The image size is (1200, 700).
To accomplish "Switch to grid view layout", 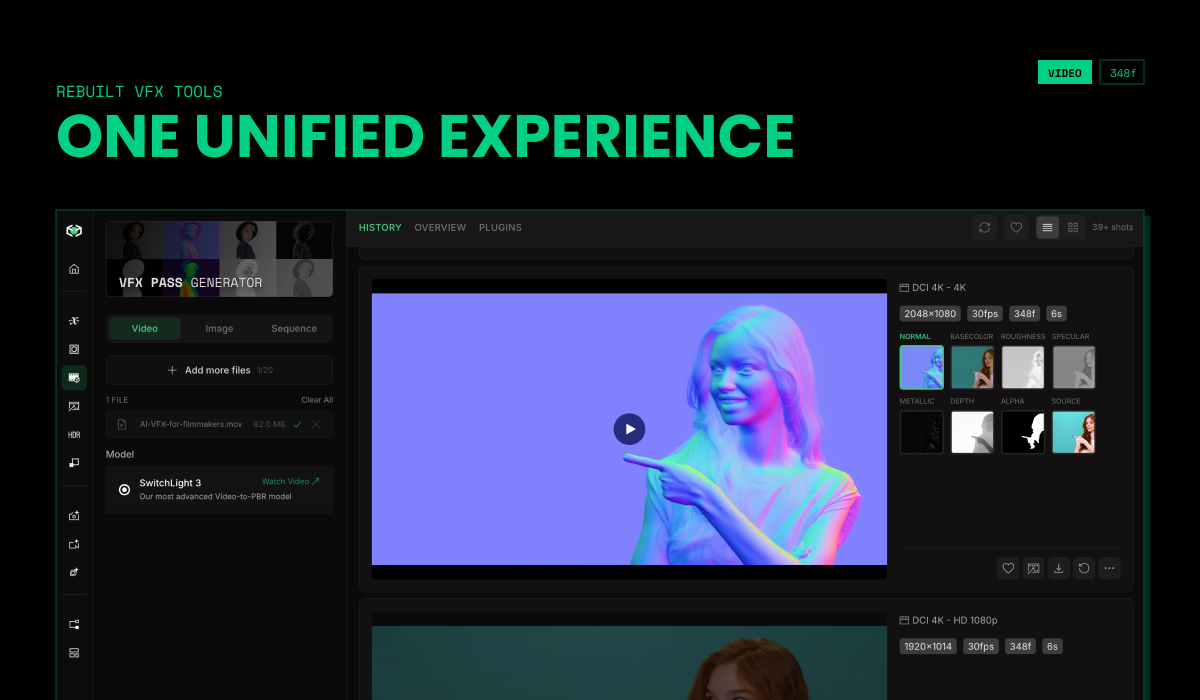I will [1073, 228].
